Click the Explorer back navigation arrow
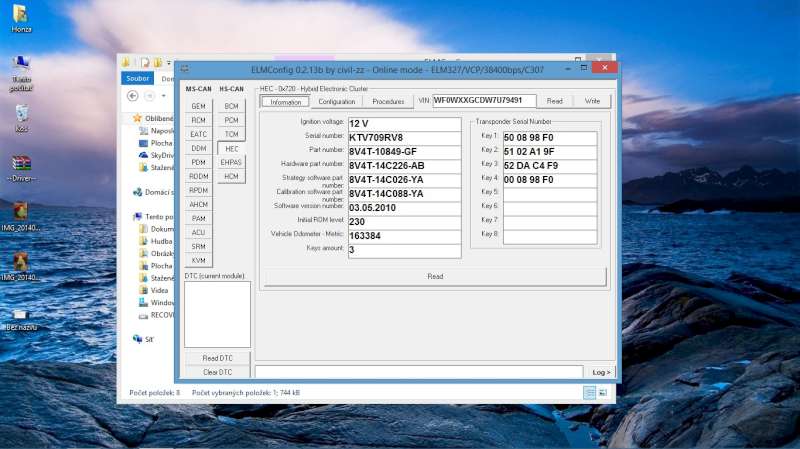The width and height of the screenshot is (800, 449). 132,96
